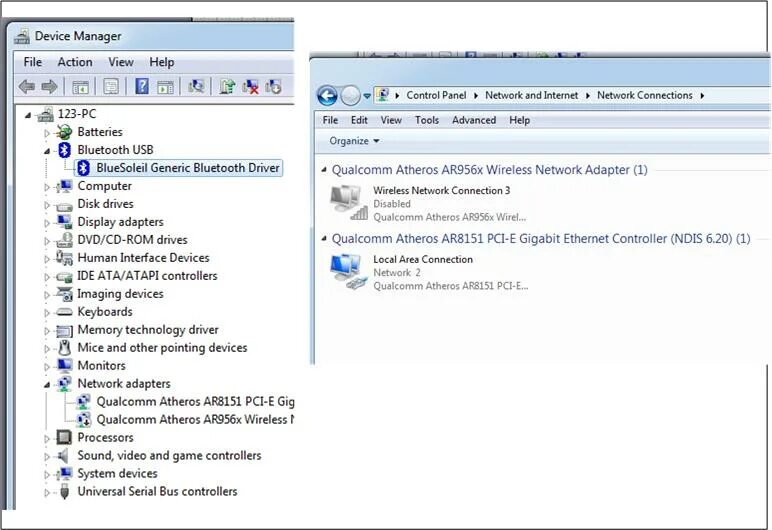The width and height of the screenshot is (772, 530).
Task: Open the Help toolbar icon with question mark
Action: pos(142,86)
